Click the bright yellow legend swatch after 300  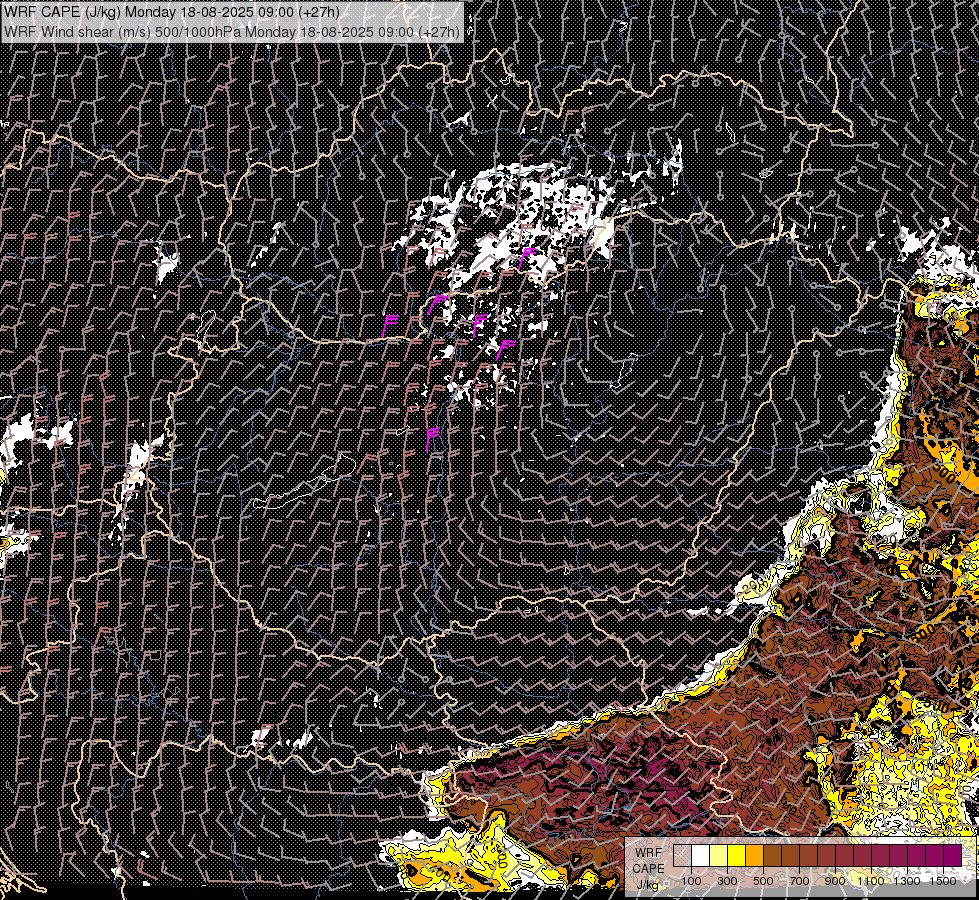[737, 855]
